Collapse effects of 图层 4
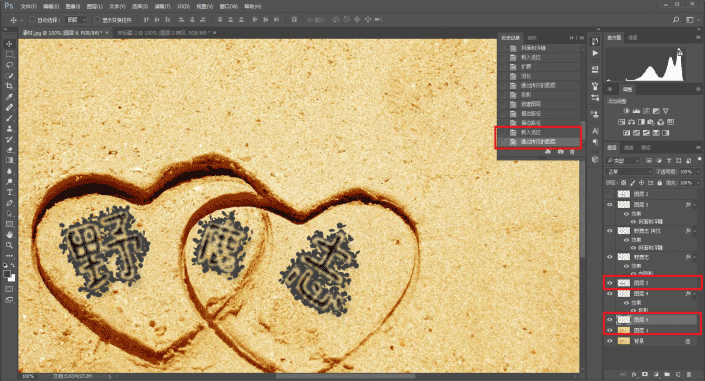 click(x=695, y=294)
